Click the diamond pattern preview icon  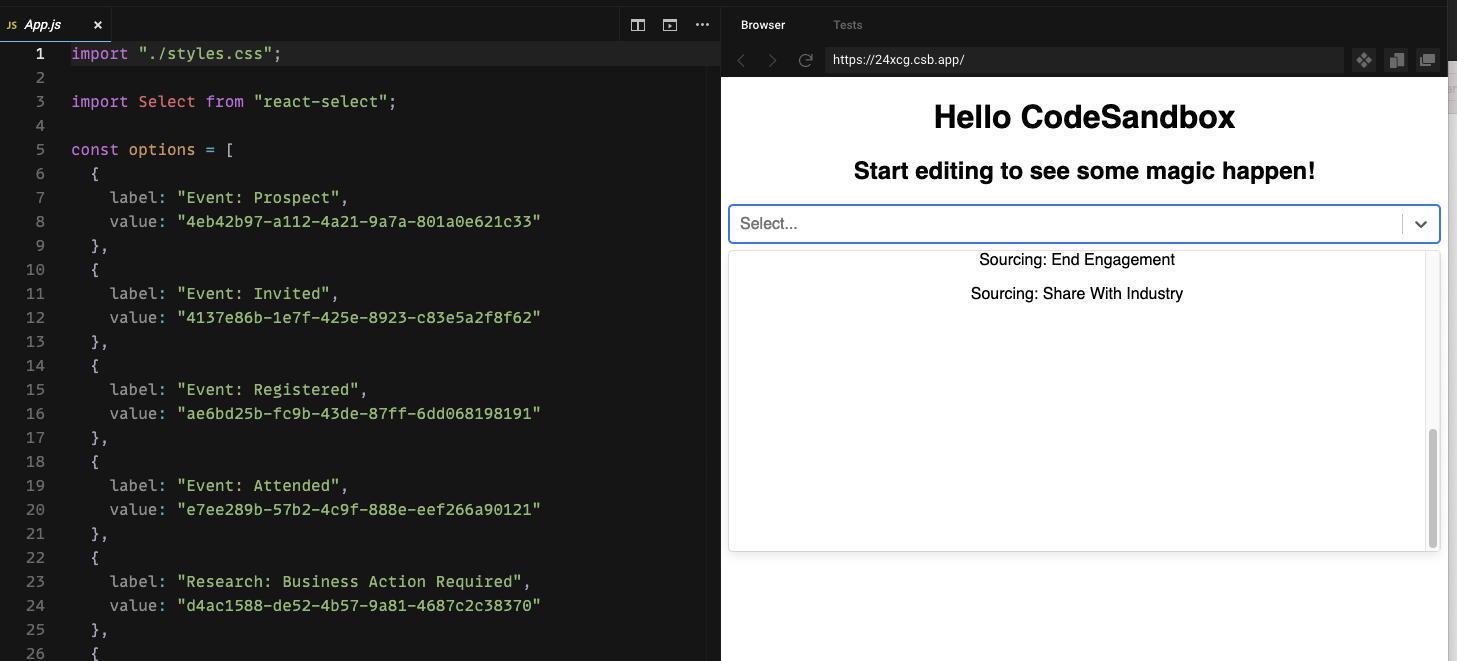[1364, 60]
